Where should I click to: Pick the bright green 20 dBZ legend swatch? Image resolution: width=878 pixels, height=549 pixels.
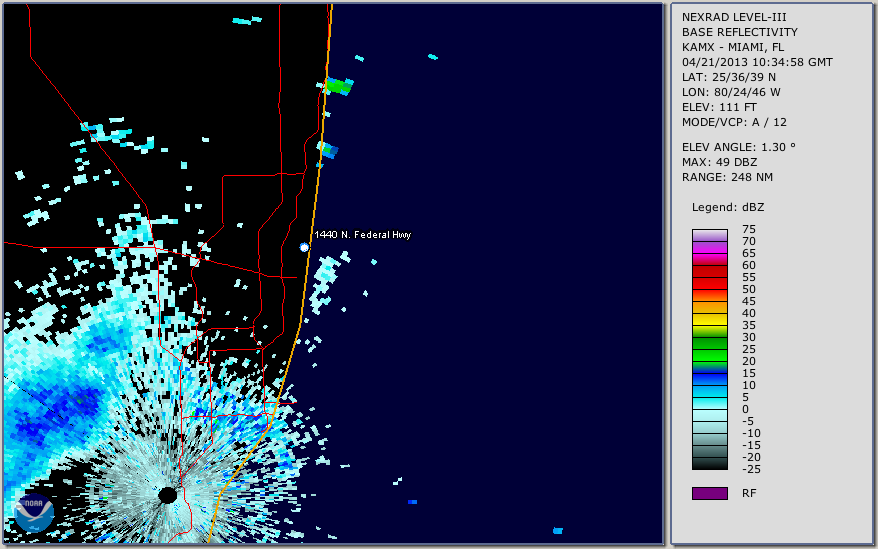click(x=710, y=356)
